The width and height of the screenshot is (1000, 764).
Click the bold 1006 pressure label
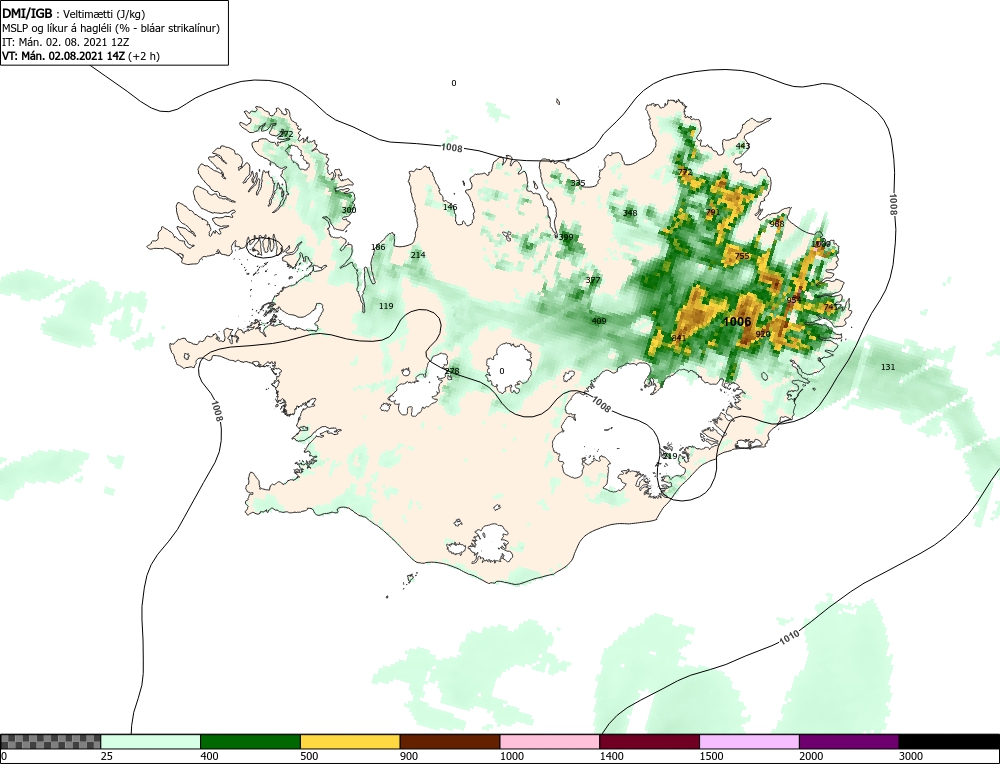pyautogui.click(x=737, y=322)
